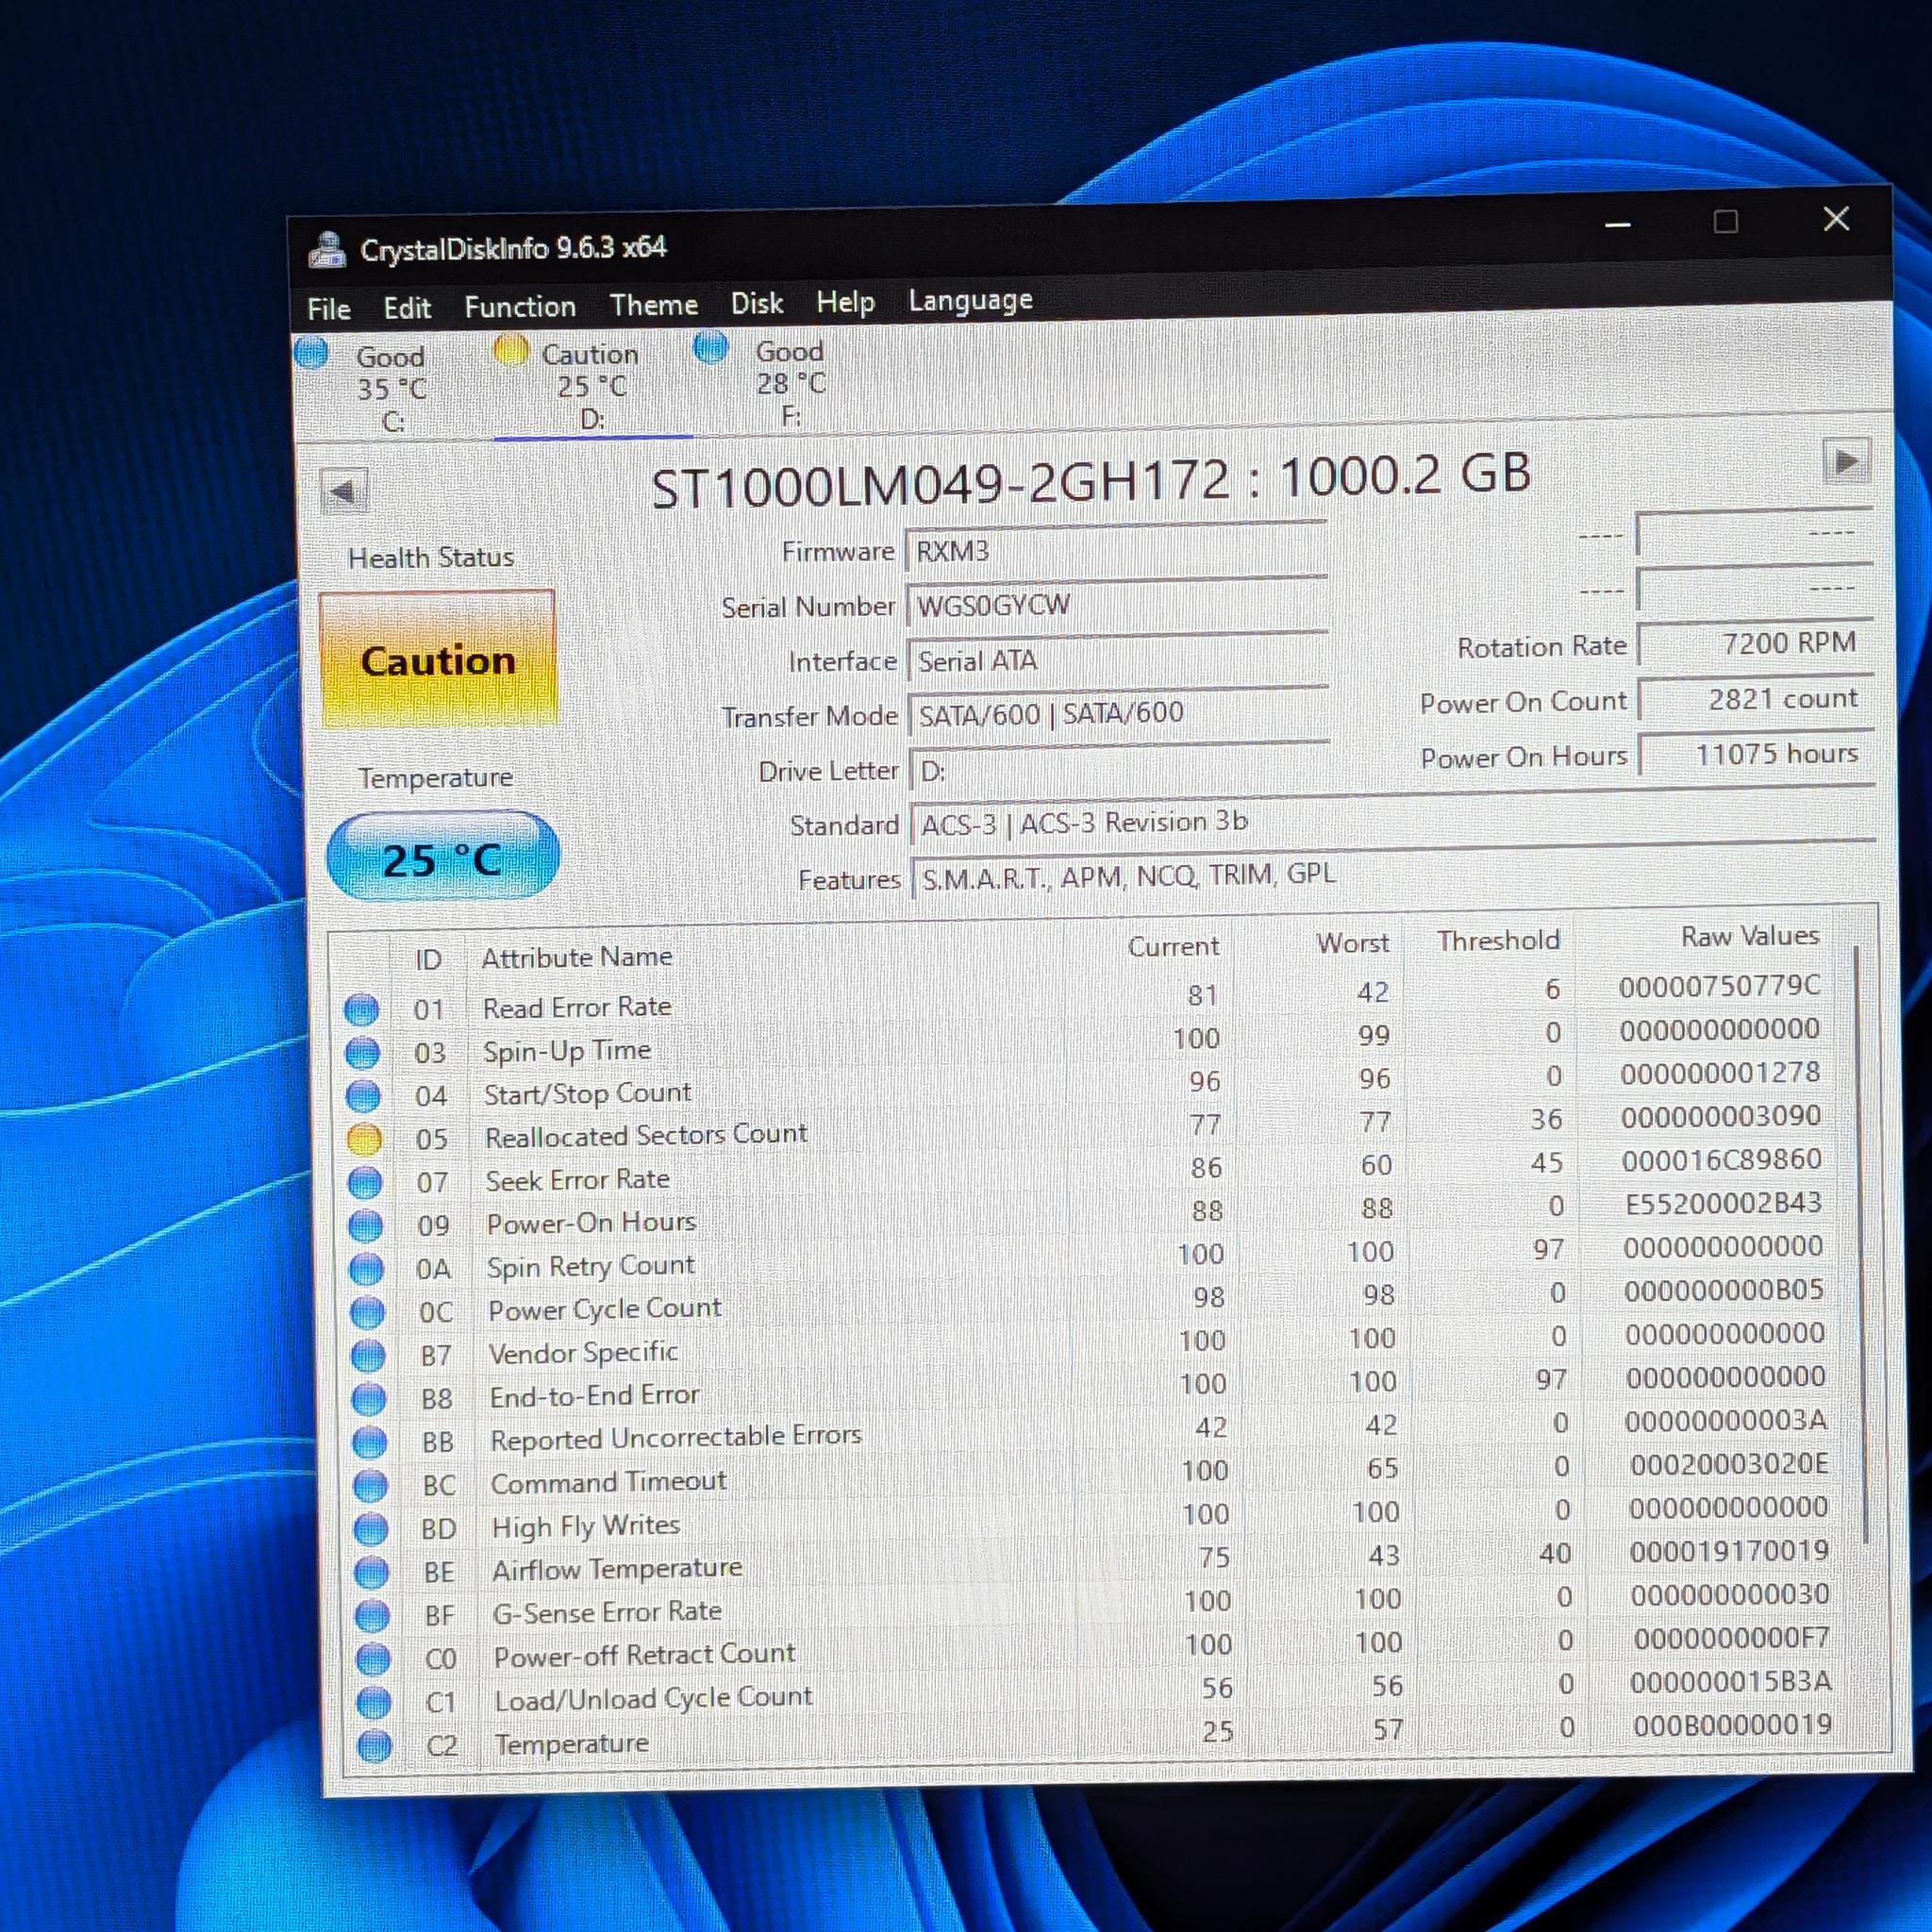Click the CrystalDiskInfo app icon in title bar
1932x1932 pixels.
pyautogui.click(x=326, y=249)
